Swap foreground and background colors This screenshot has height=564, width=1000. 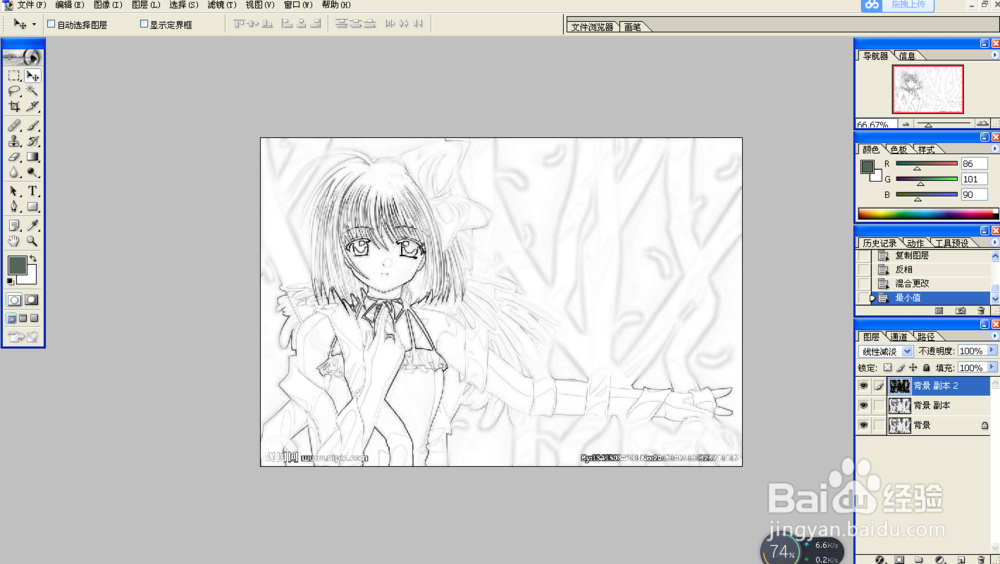point(33,258)
